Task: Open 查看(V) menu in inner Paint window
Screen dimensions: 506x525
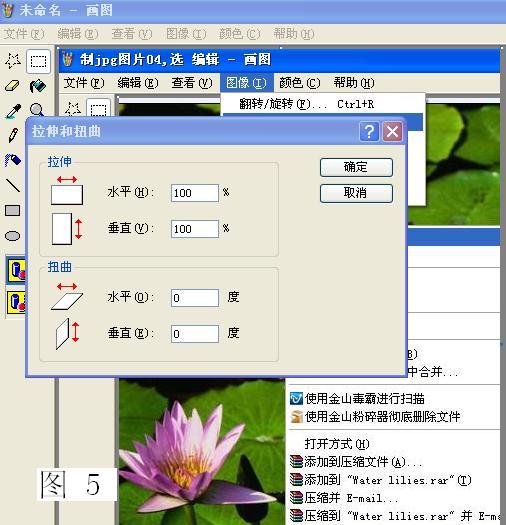Action: point(192,83)
